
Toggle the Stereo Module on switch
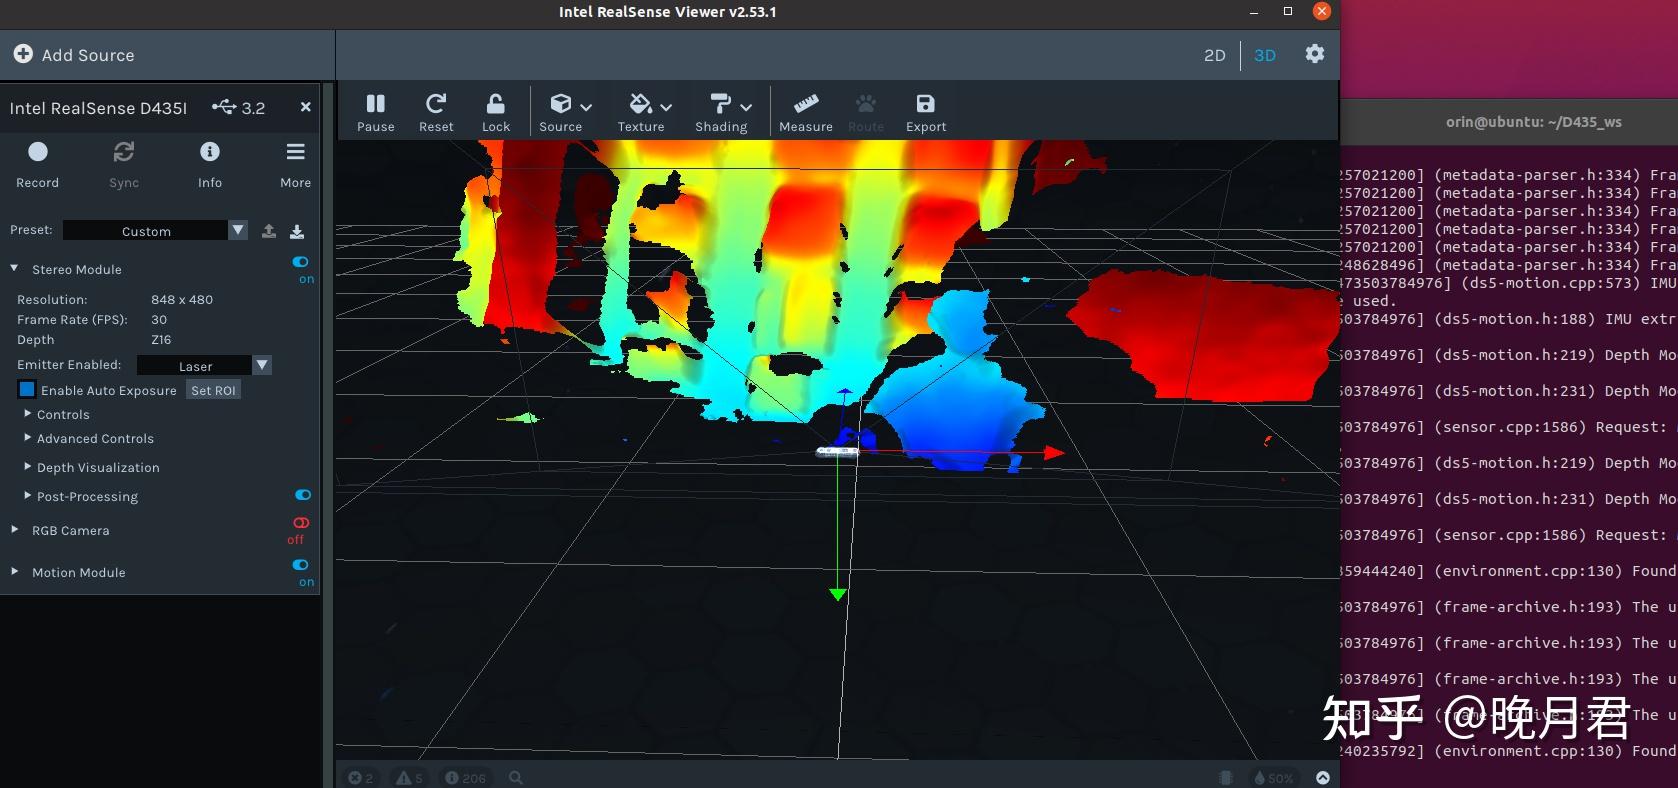[300, 262]
